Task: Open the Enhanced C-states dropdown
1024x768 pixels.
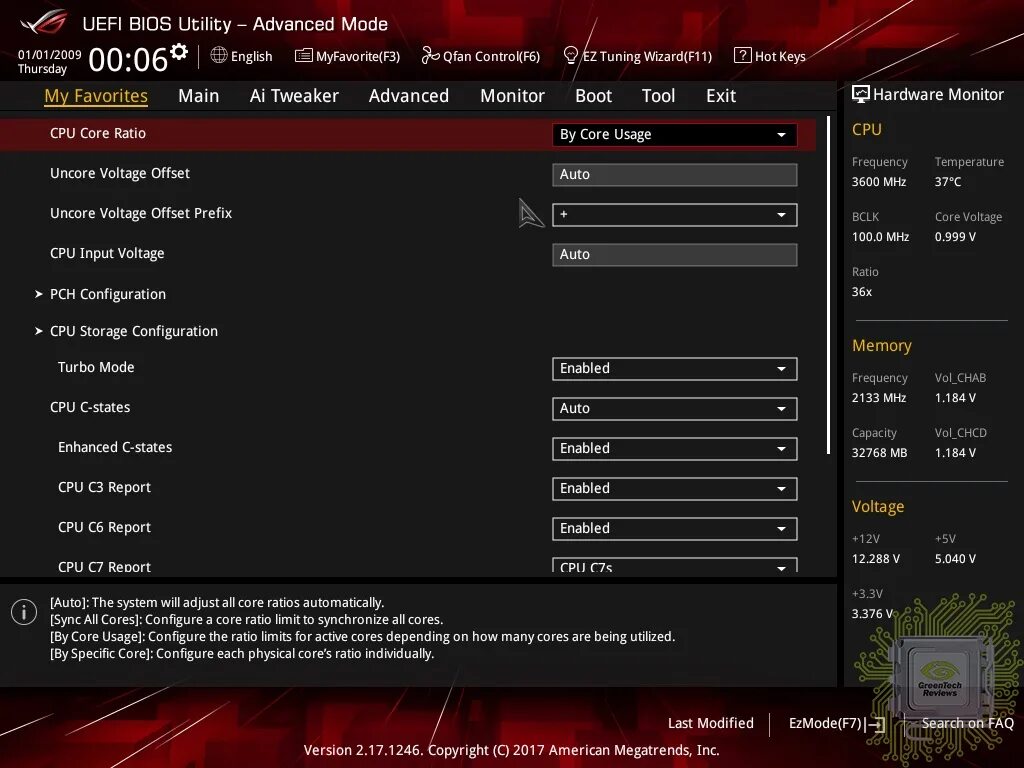Action: click(x=675, y=449)
